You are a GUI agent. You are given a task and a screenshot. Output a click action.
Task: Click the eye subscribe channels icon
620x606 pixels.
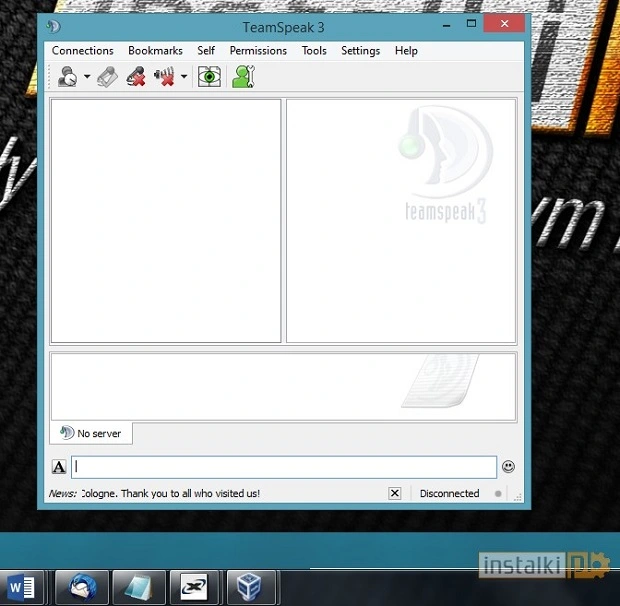point(209,77)
